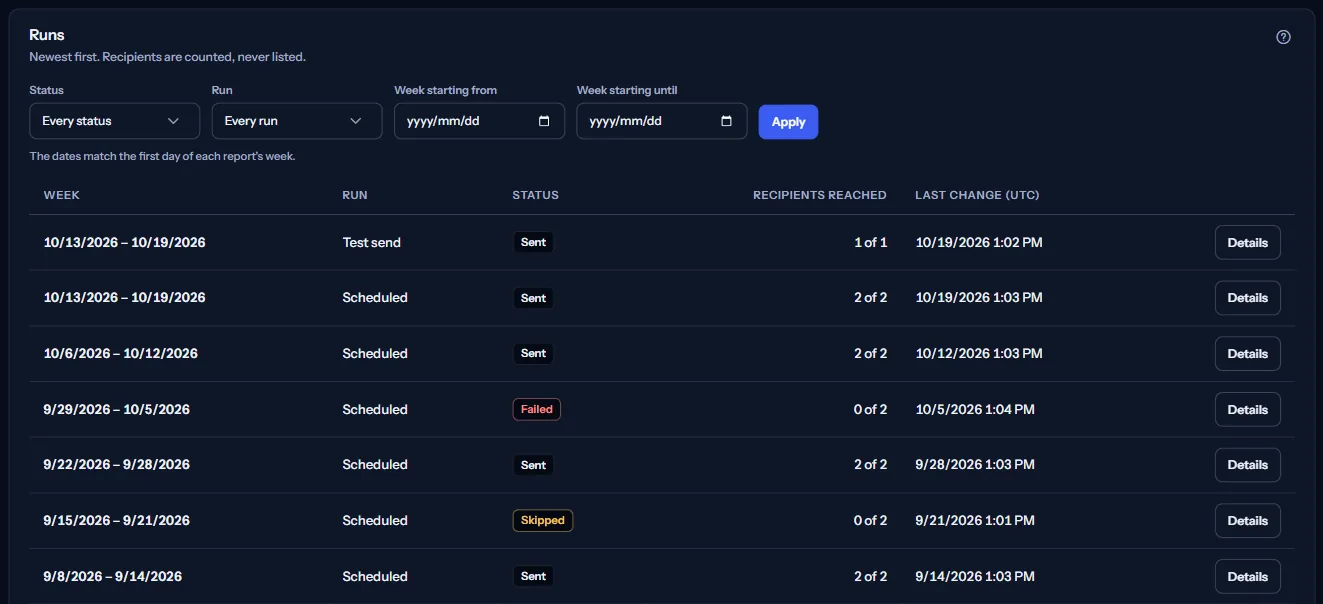Expand the Run filter dropdown
This screenshot has width=1323, height=604.
pos(297,121)
